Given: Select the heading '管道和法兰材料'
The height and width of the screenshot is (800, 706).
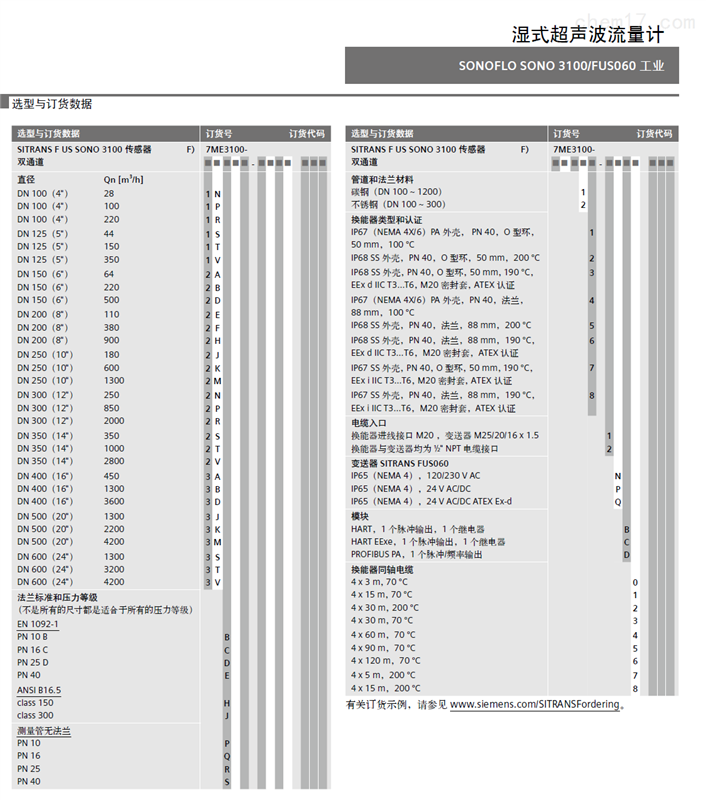Looking at the screenshot, I should pyautogui.click(x=382, y=180).
